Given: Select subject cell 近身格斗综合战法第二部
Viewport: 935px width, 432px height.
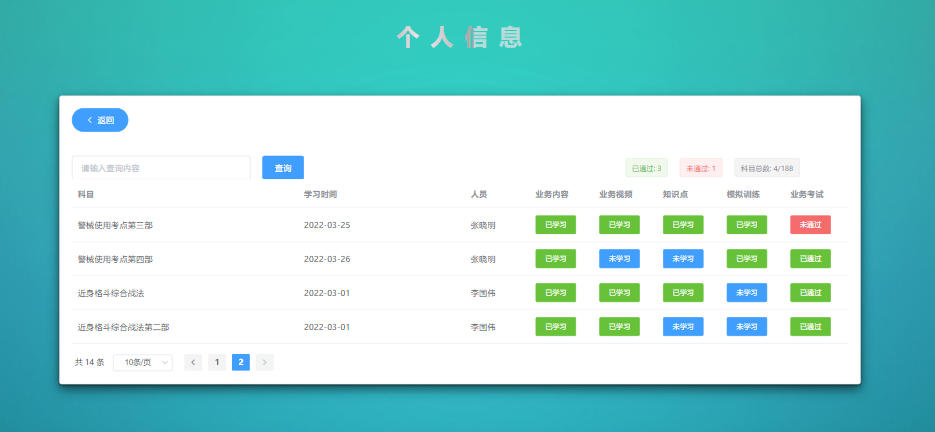Looking at the screenshot, I should coord(123,328).
